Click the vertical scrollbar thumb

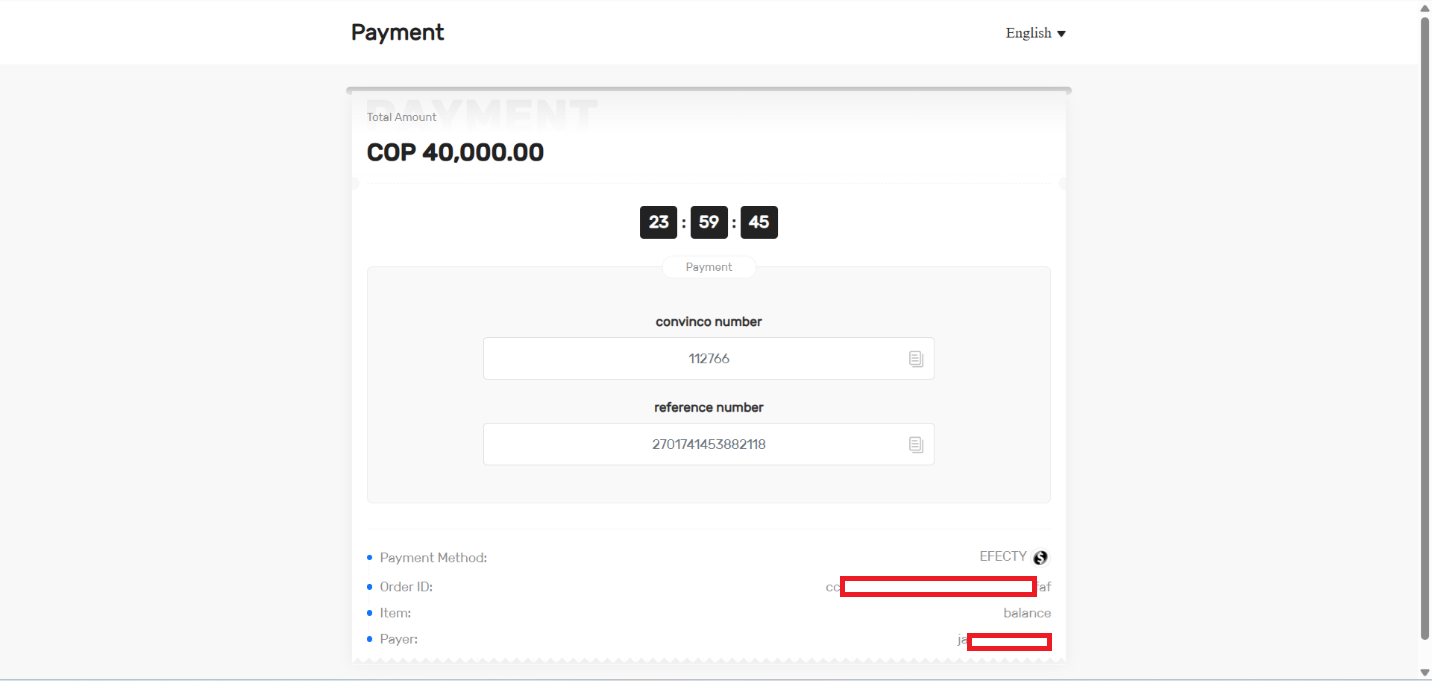click(x=1424, y=327)
